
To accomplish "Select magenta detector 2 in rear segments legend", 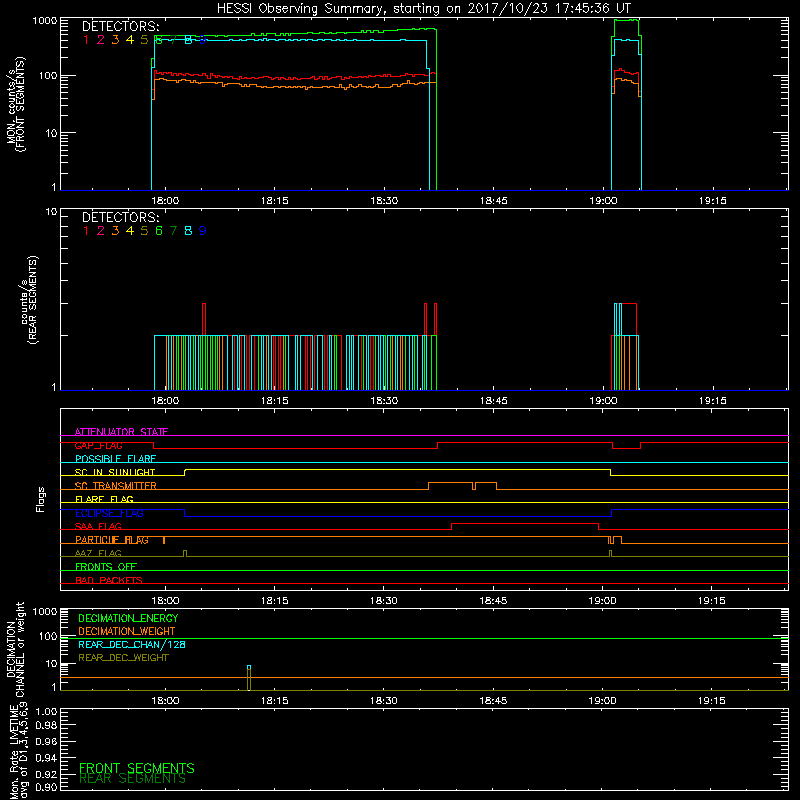I will click(x=101, y=231).
